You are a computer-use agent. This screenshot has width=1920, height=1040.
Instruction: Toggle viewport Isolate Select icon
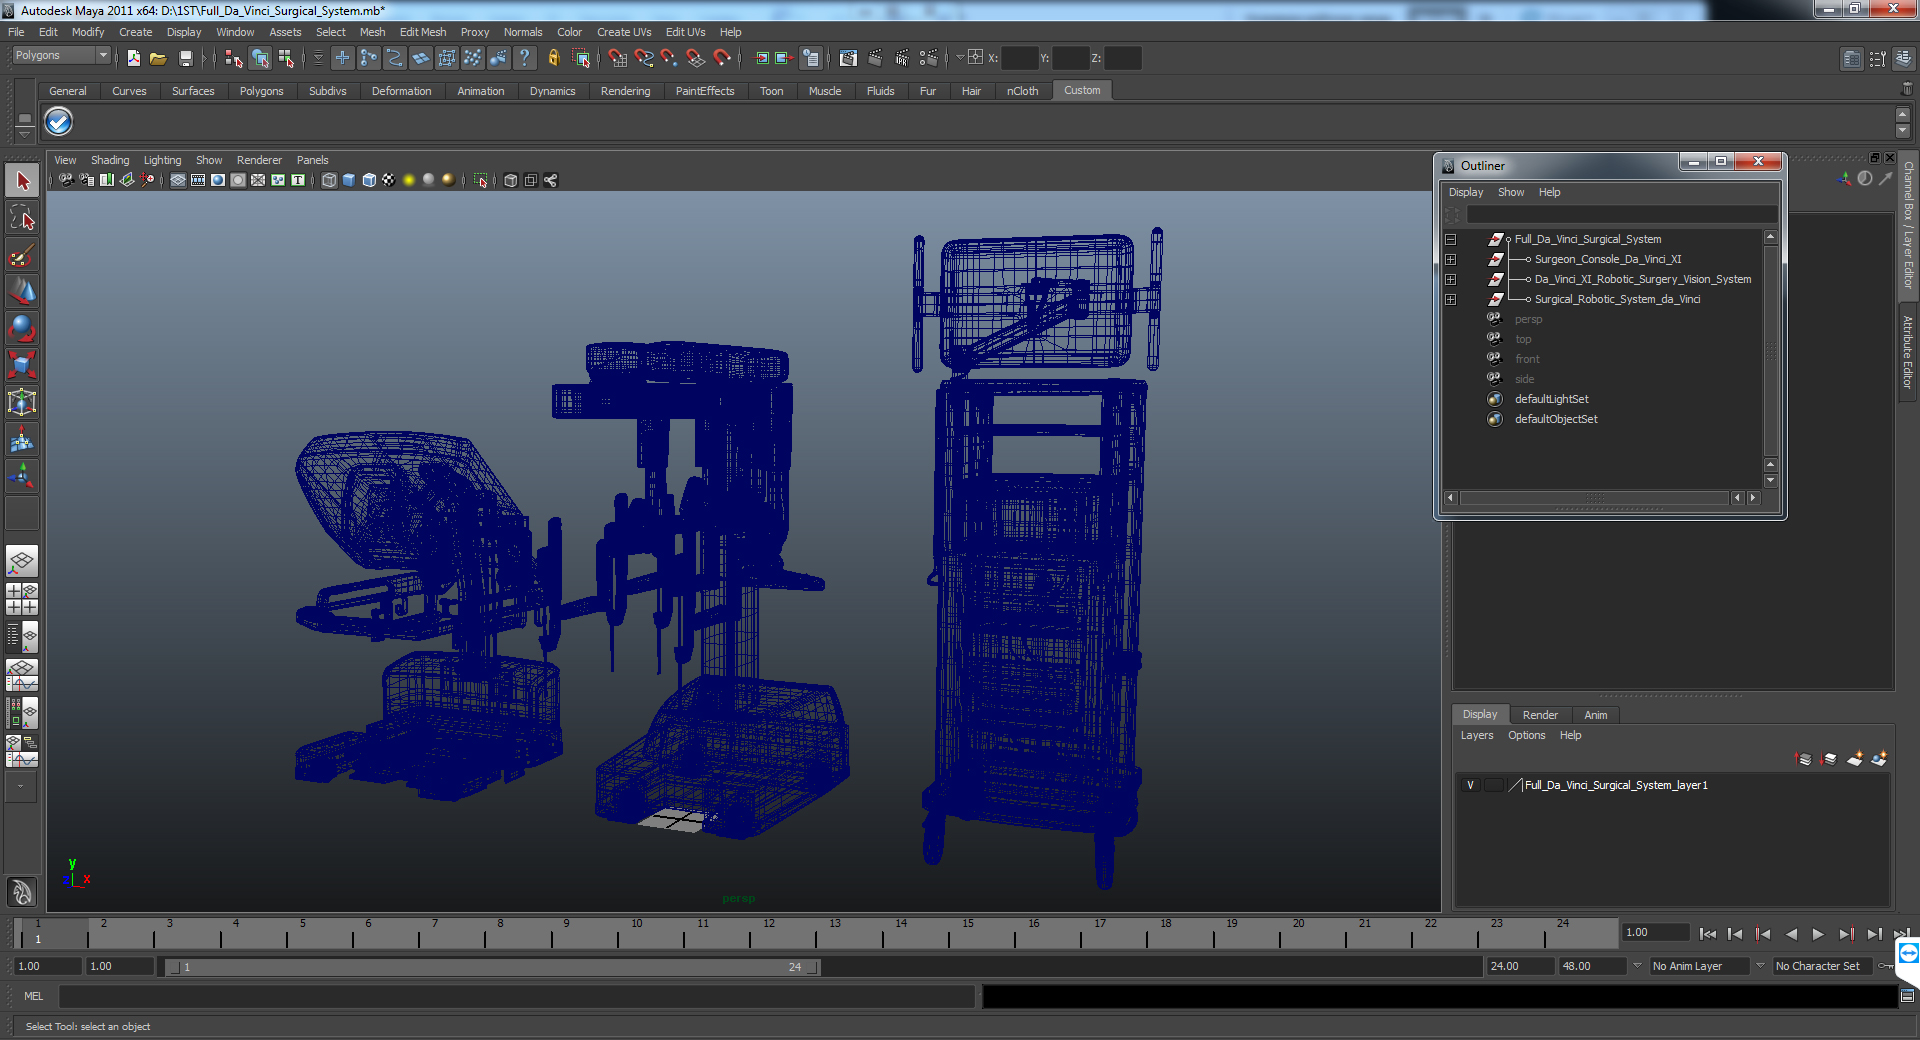pos(481,180)
